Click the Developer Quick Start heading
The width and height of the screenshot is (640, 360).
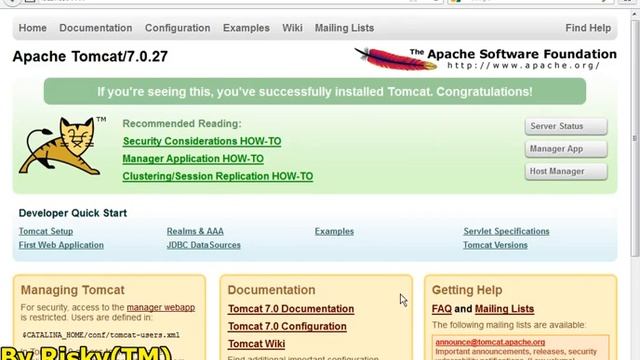(x=73, y=213)
